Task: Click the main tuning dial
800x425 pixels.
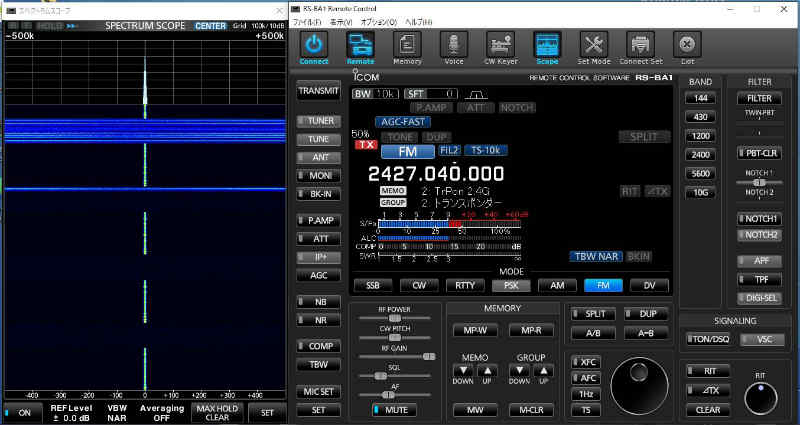Action: tap(639, 385)
